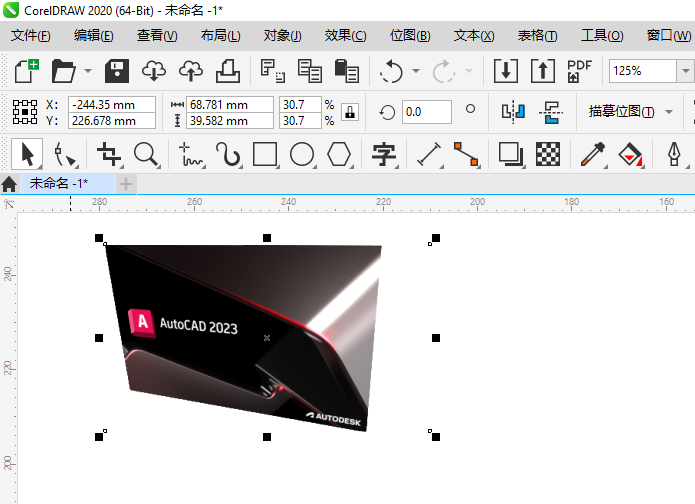Select the Pen outline tool

click(x=675, y=154)
